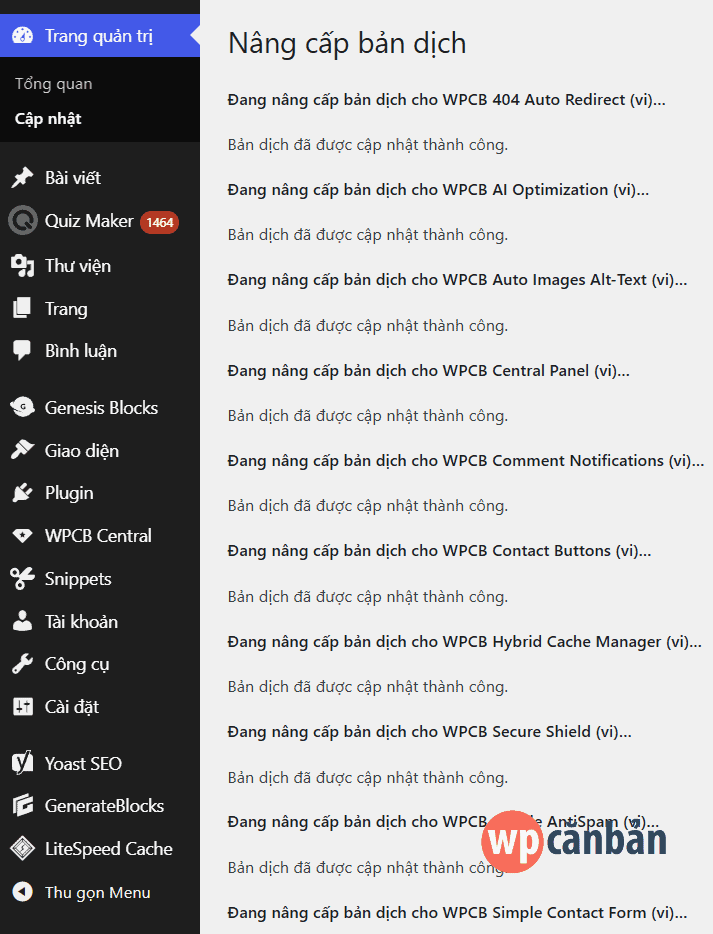Open the Plugin menu label
The width and height of the screenshot is (713, 934).
click(69, 493)
